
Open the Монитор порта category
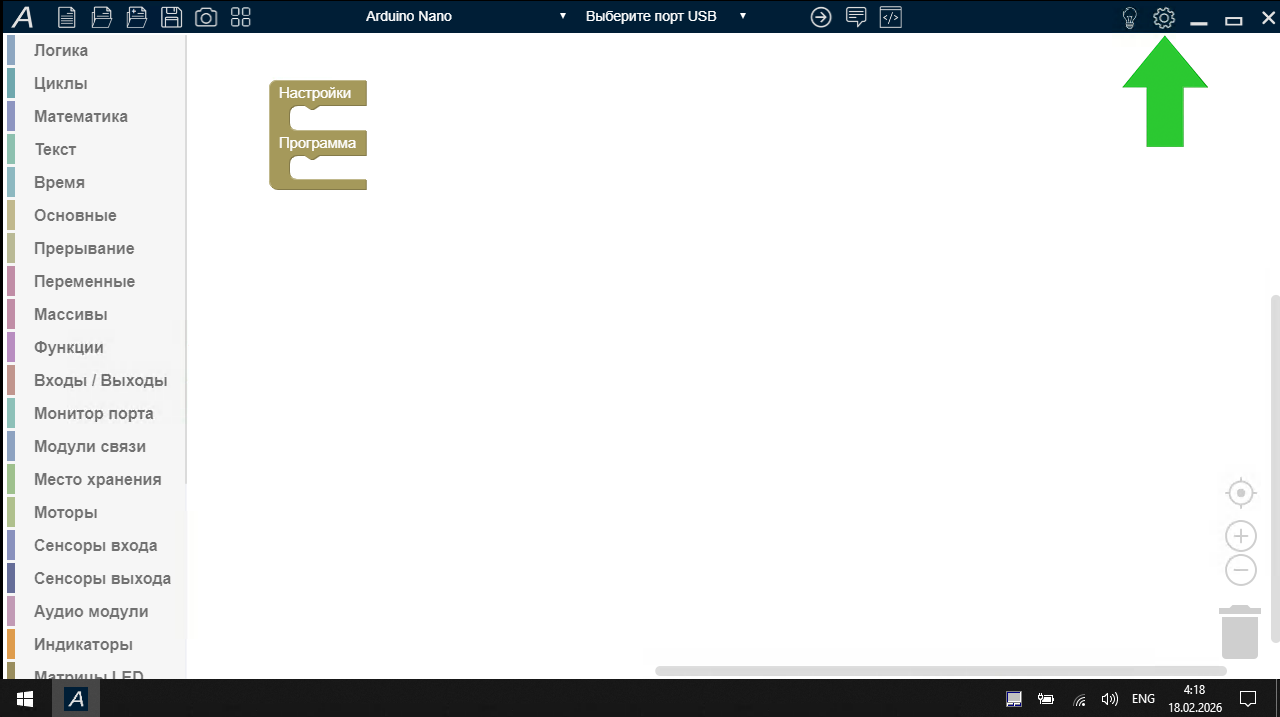[93, 413]
